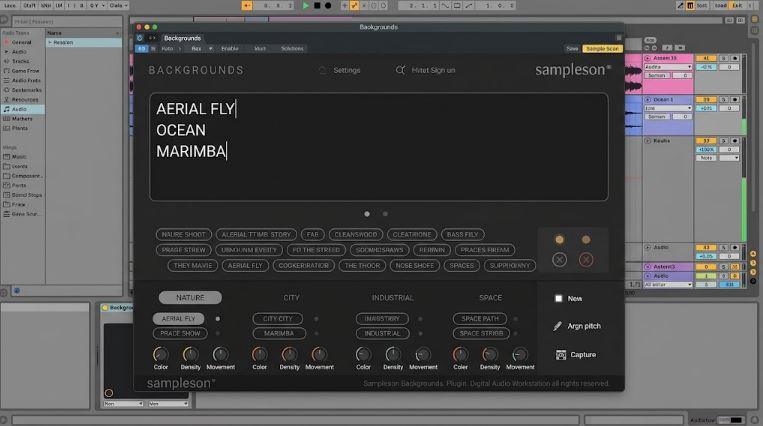
Task: Open the left dropdown below the bottom device
Action: coord(124,404)
